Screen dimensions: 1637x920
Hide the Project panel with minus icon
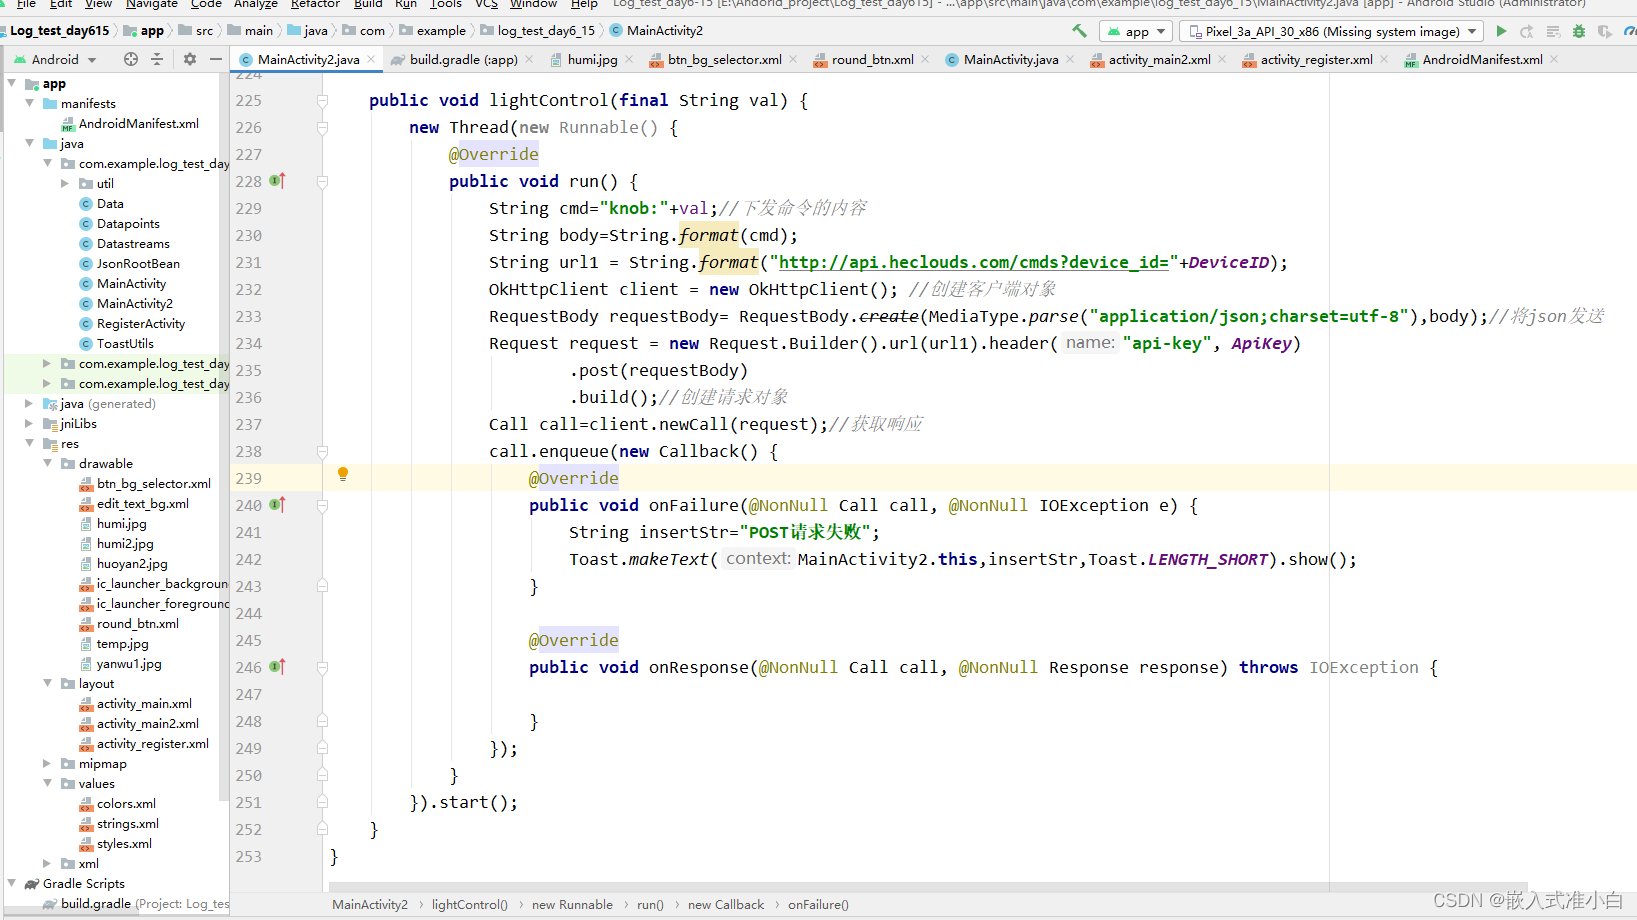pos(215,59)
